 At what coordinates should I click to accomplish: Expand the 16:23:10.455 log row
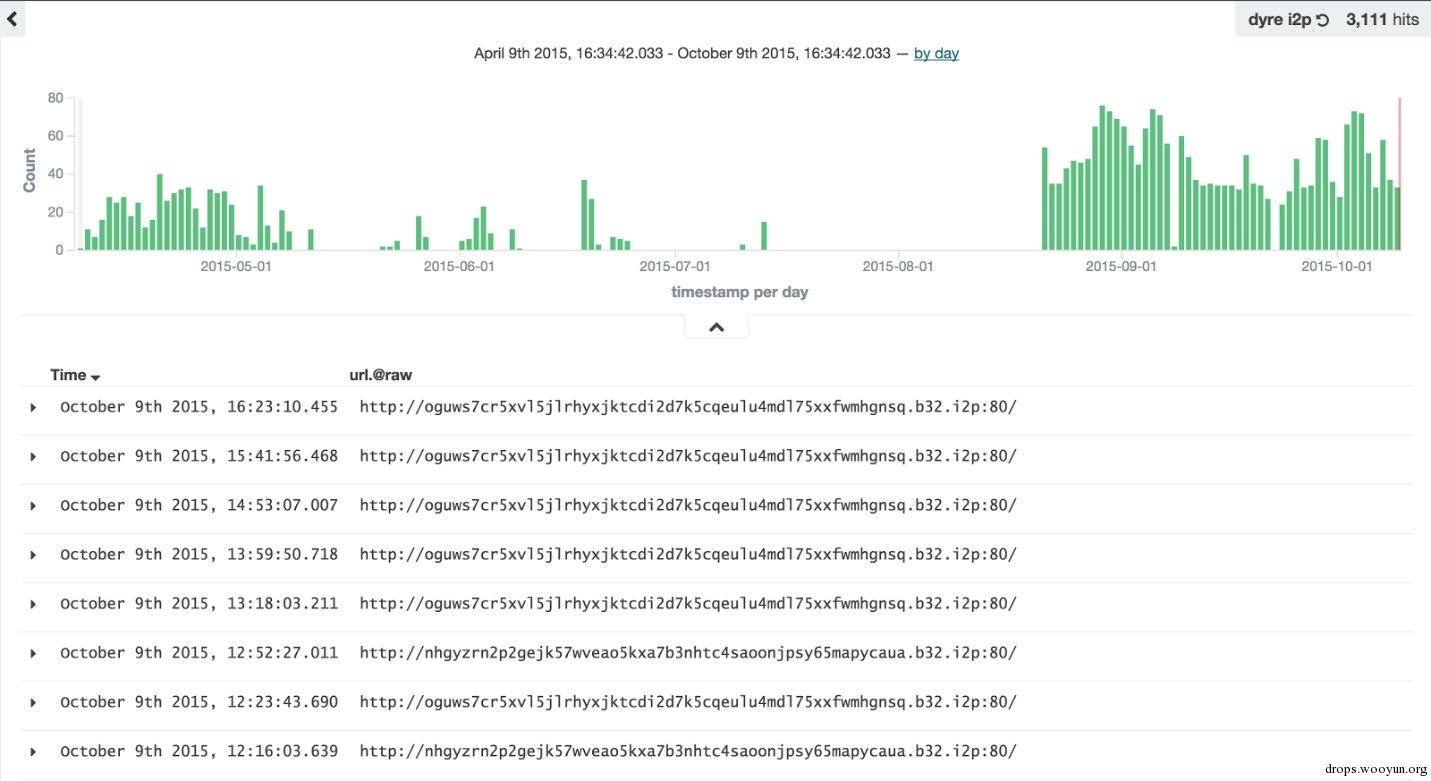[x=33, y=408]
